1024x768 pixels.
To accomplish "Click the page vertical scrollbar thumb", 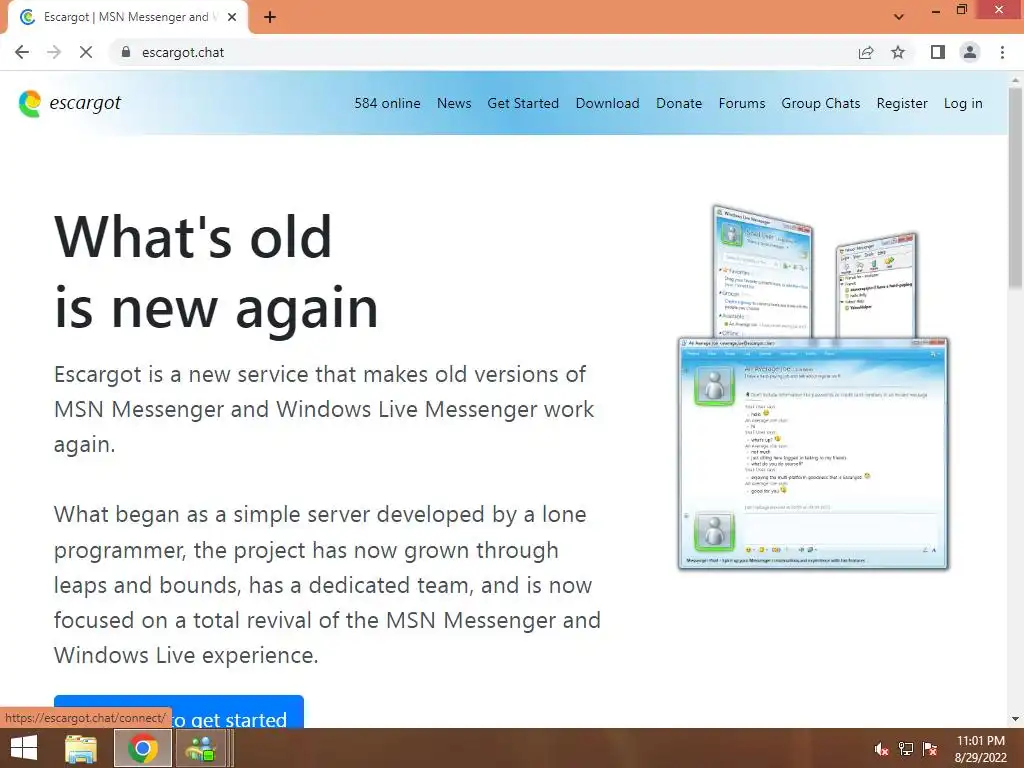I will coord(1016,188).
